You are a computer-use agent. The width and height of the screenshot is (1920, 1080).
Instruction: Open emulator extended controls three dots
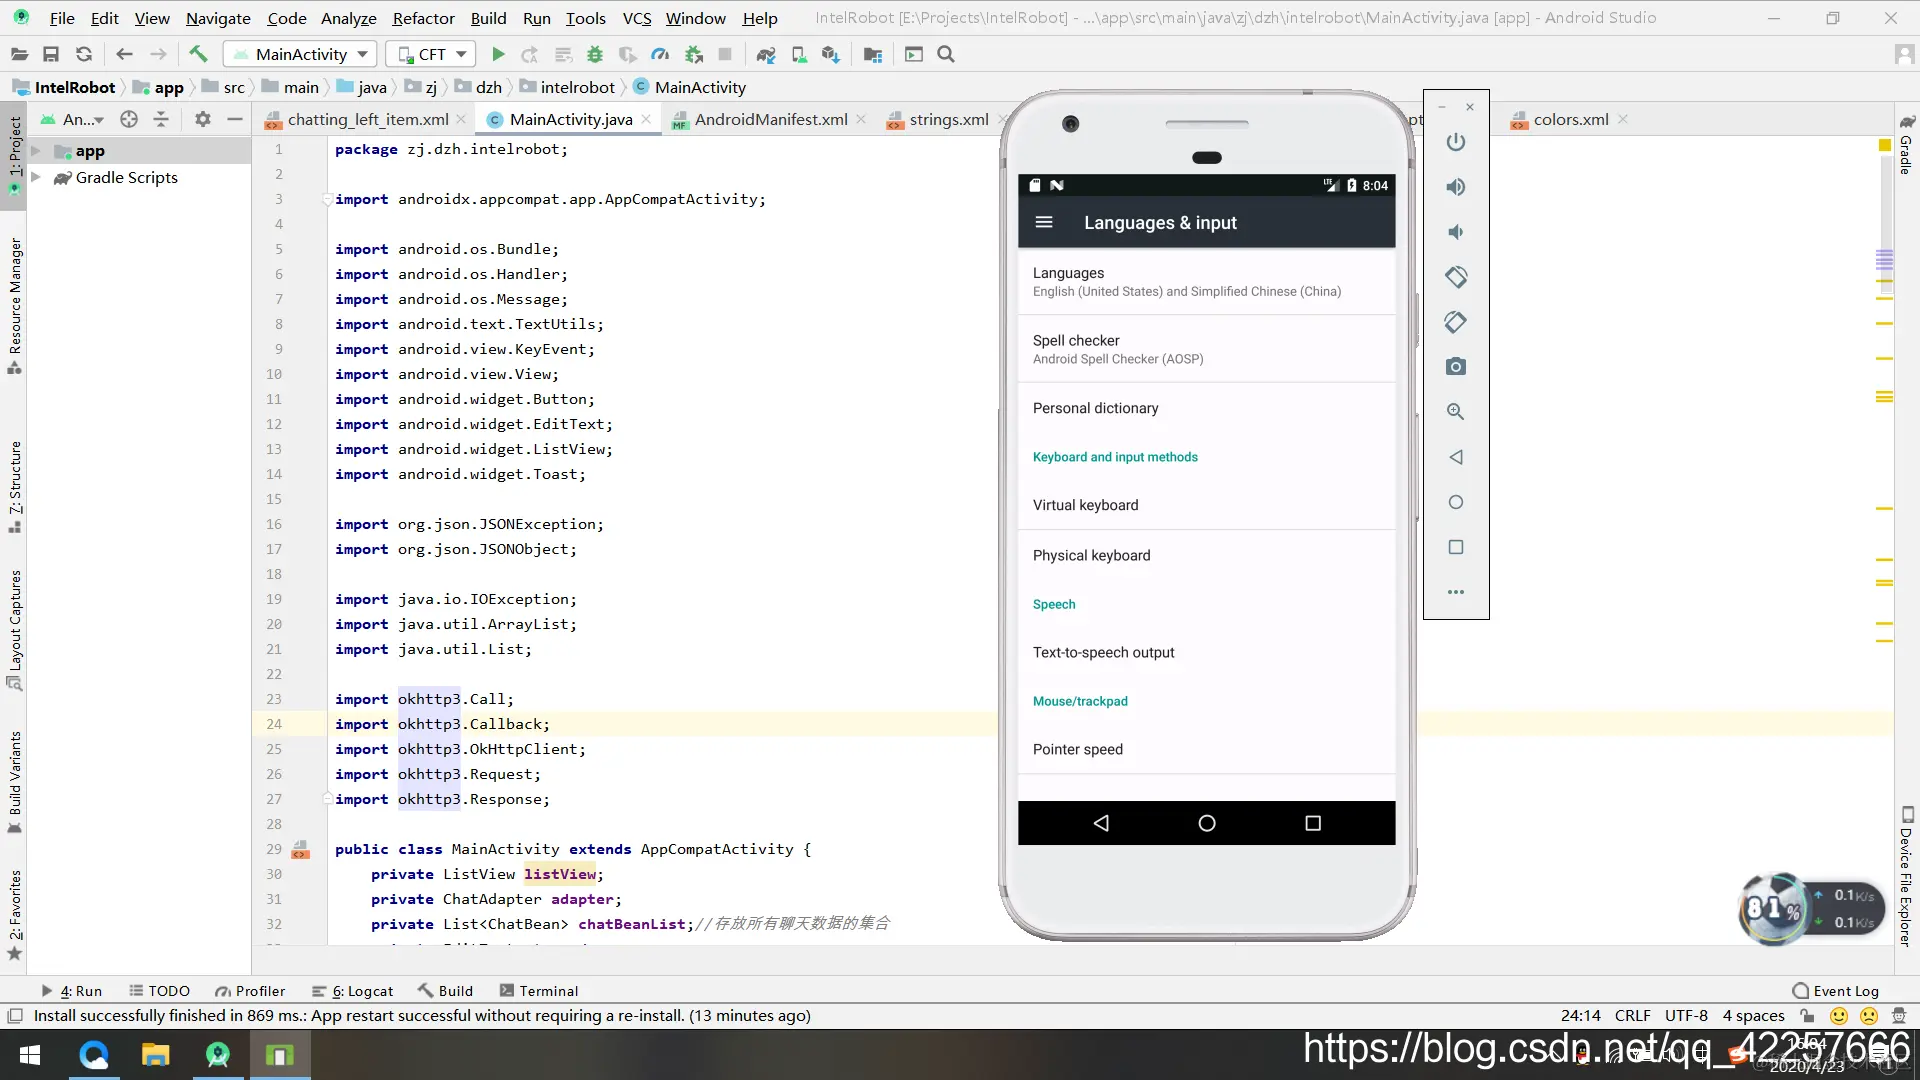(x=1456, y=592)
